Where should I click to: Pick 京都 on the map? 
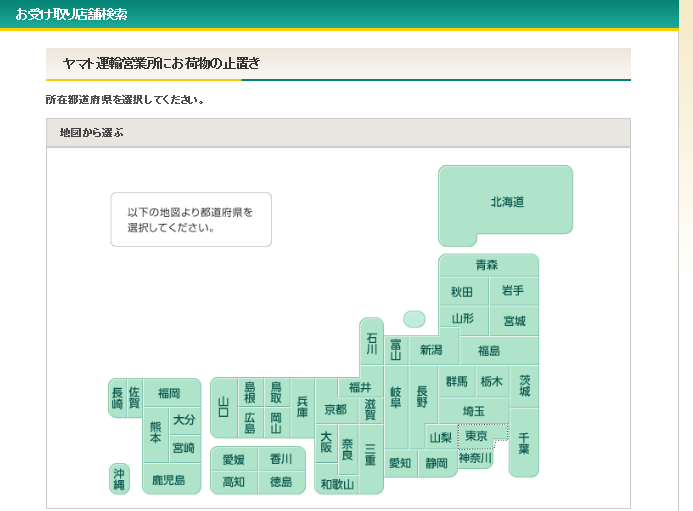[x=335, y=410]
